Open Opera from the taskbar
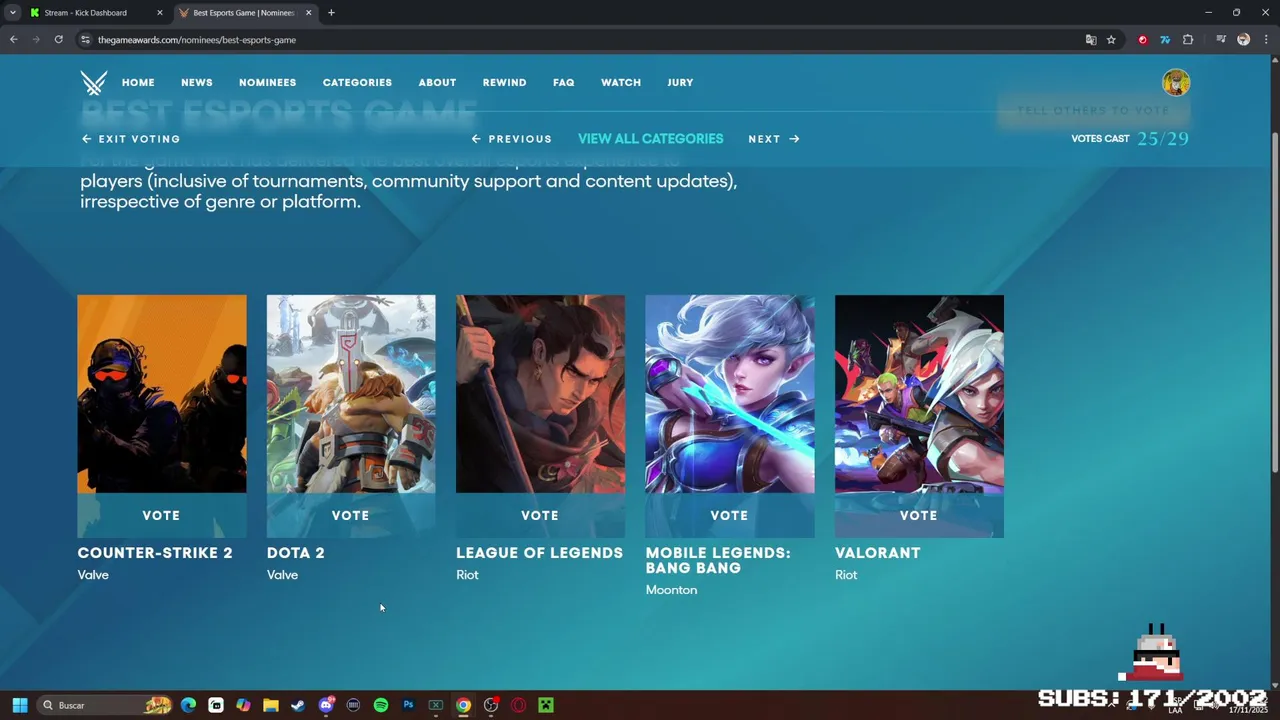Image resolution: width=1280 pixels, height=720 pixels. (x=518, y=705)
